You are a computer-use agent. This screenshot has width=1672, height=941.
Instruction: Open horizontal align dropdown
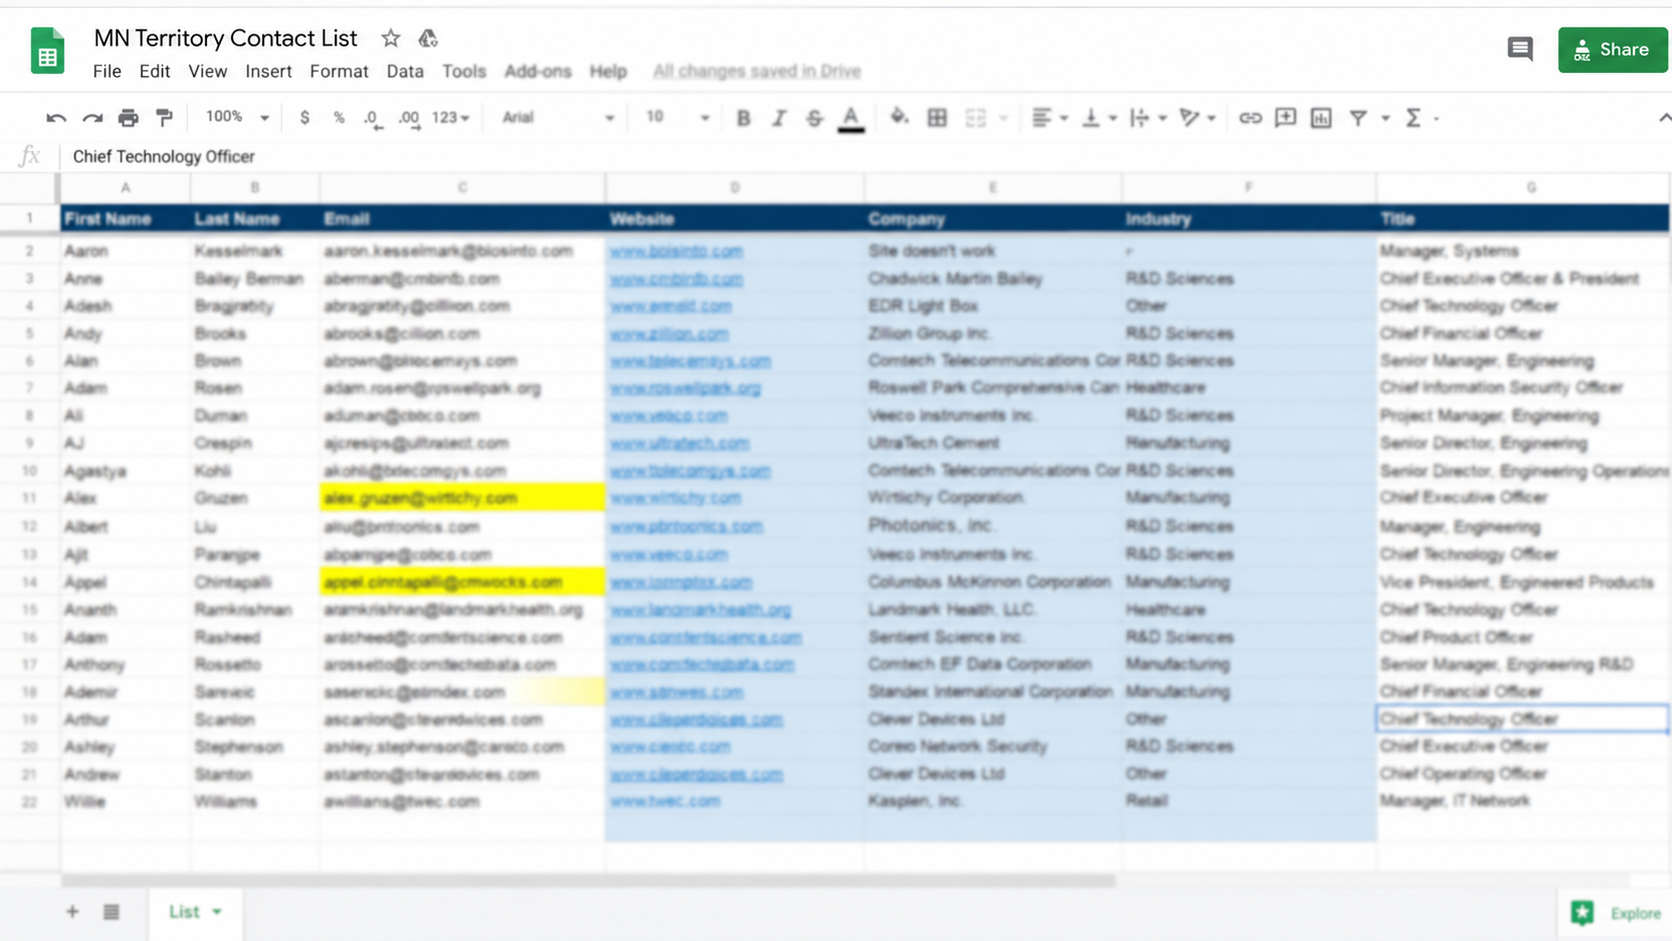(x=1049, y=118)
